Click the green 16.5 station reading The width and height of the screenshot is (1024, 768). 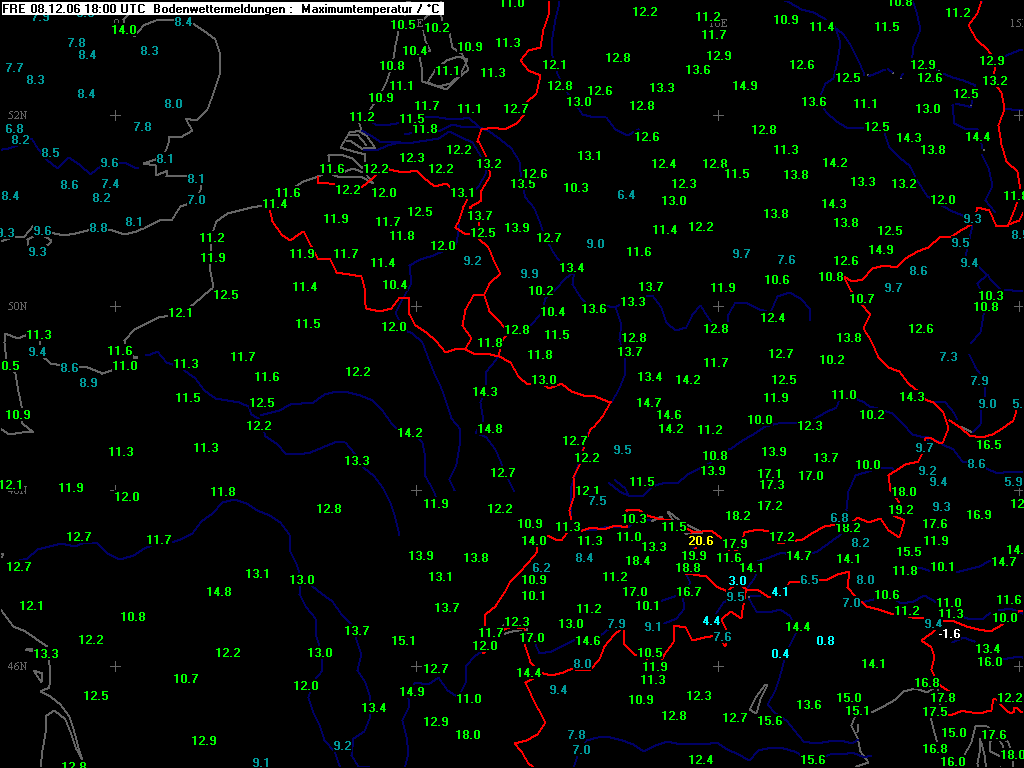coord(989,445)
